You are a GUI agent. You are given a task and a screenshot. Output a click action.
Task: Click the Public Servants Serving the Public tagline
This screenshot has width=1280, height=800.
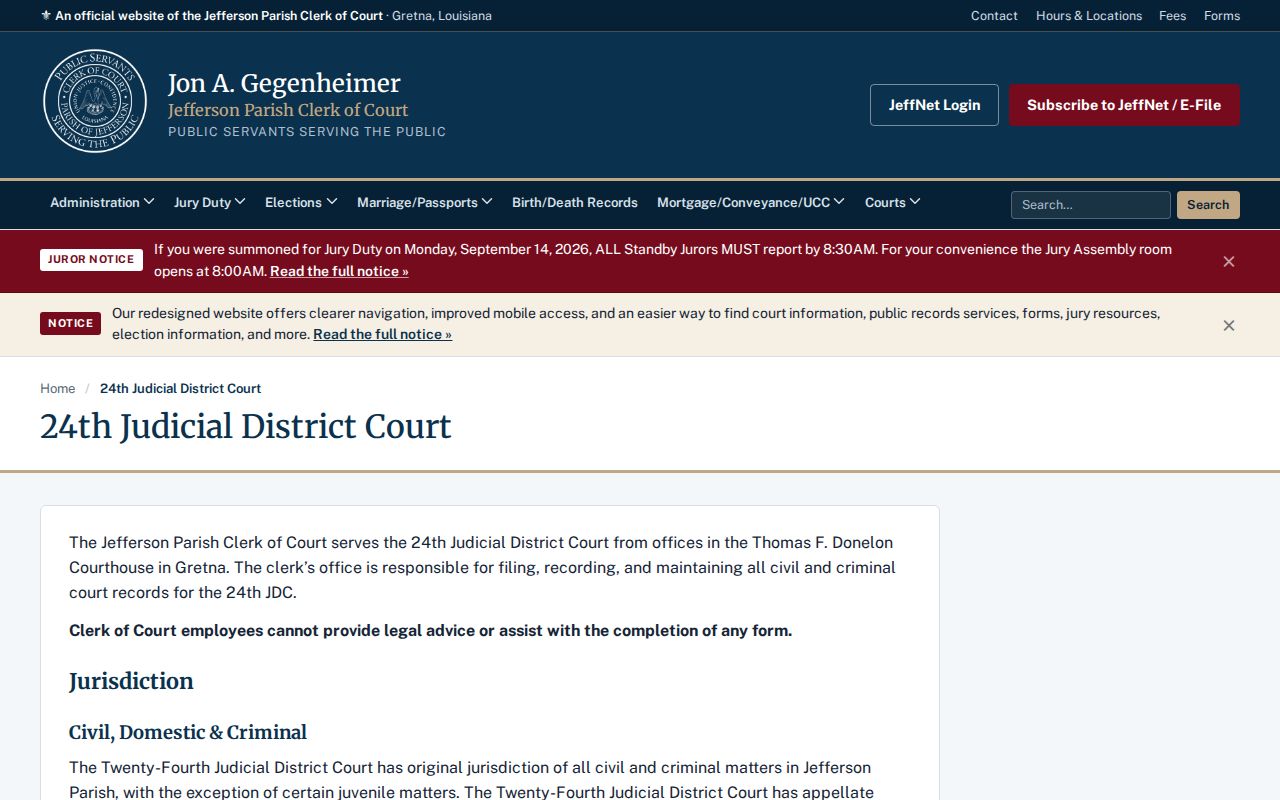point(307,132)
